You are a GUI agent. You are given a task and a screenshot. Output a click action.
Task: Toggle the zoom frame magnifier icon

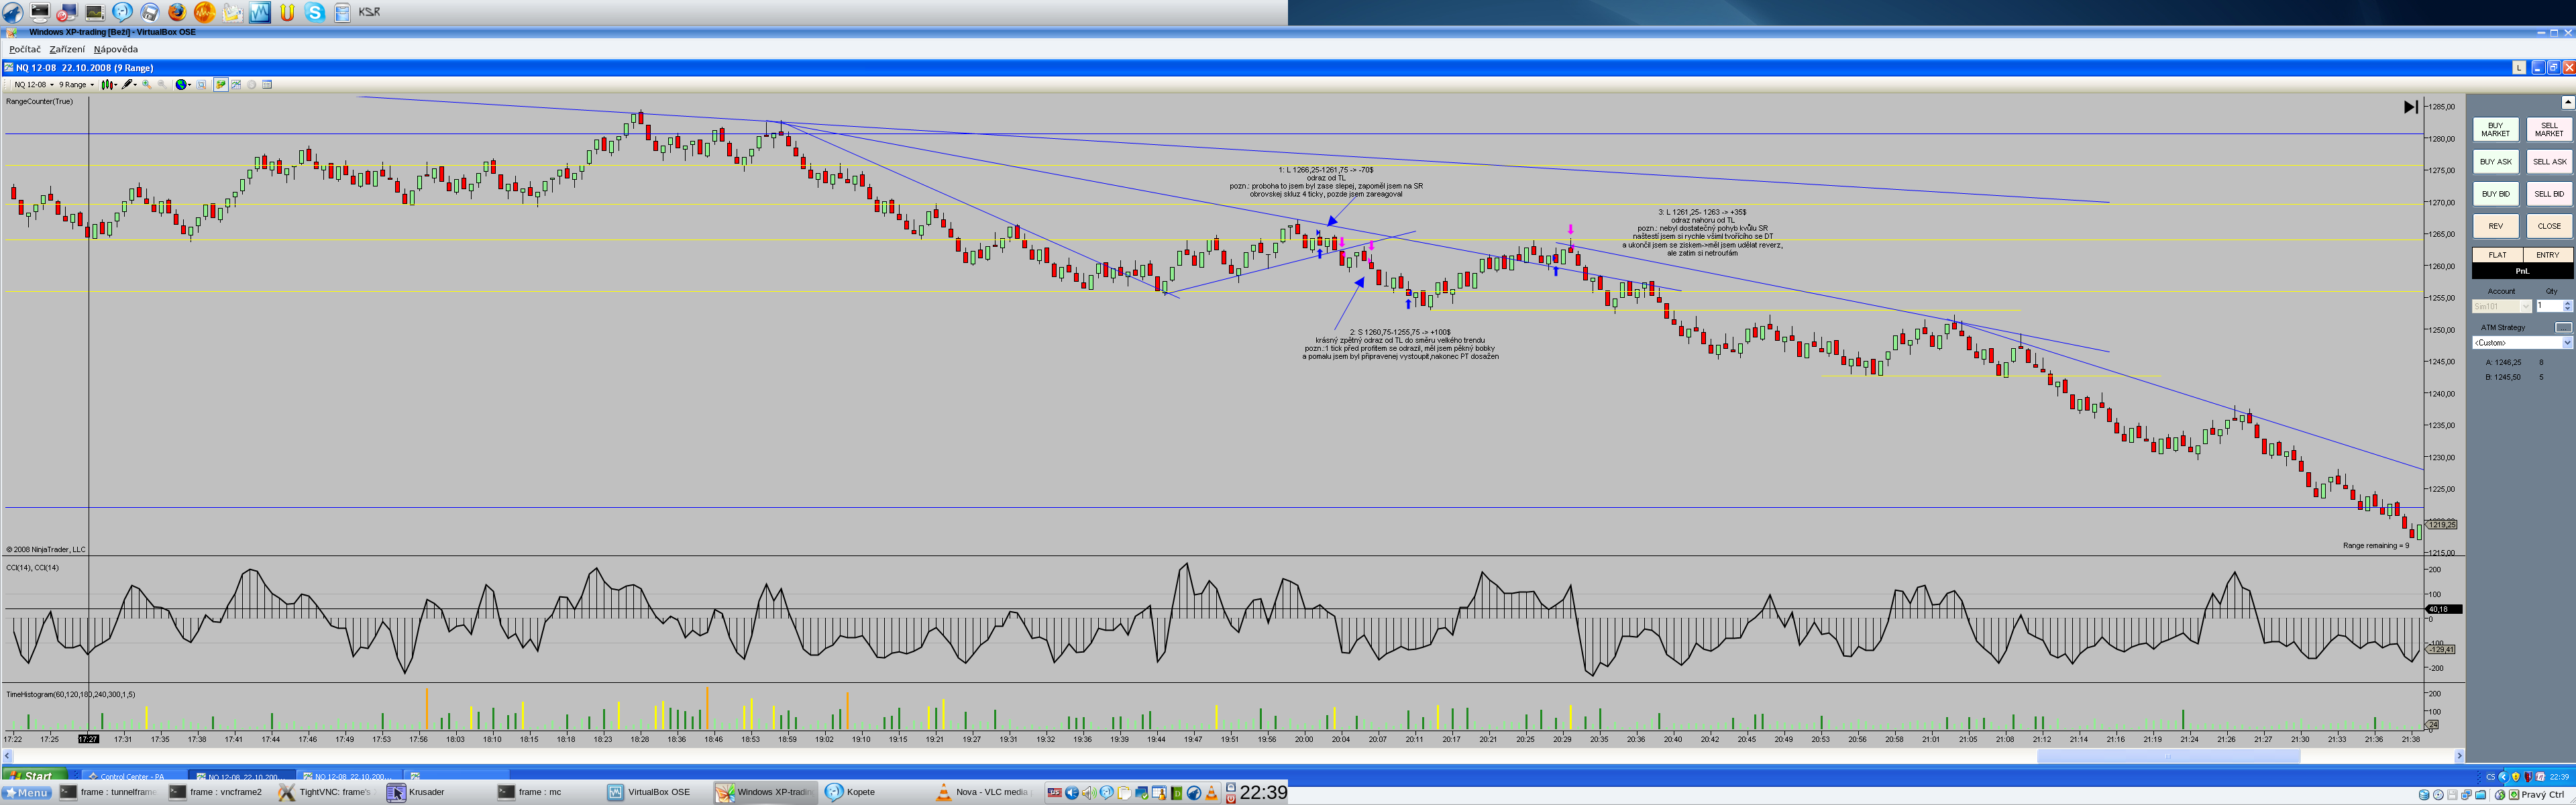201,85
